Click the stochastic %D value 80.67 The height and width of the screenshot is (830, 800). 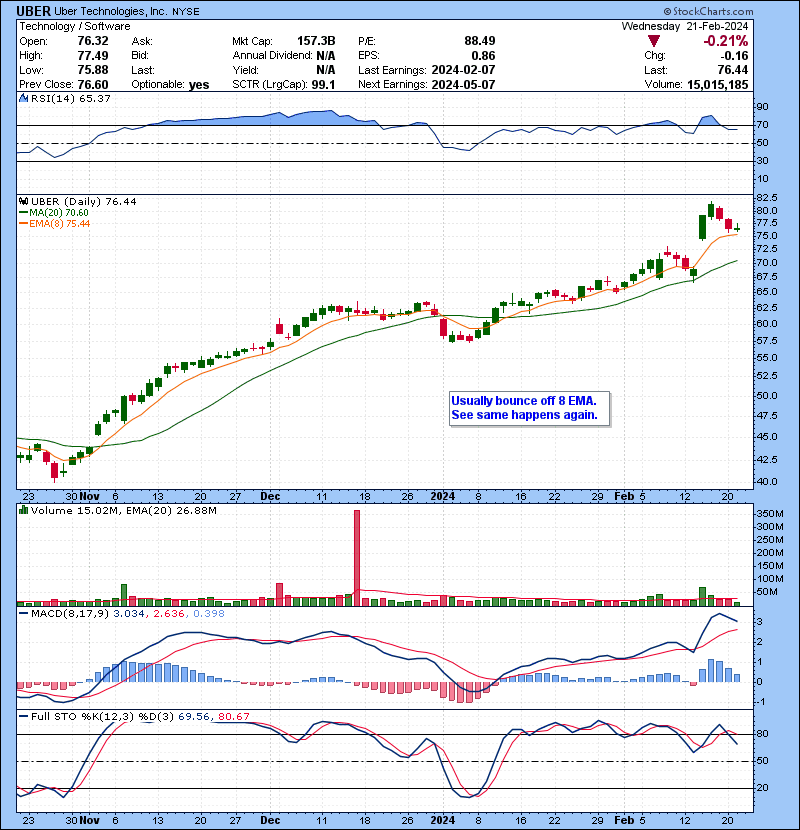coord(233,717)
